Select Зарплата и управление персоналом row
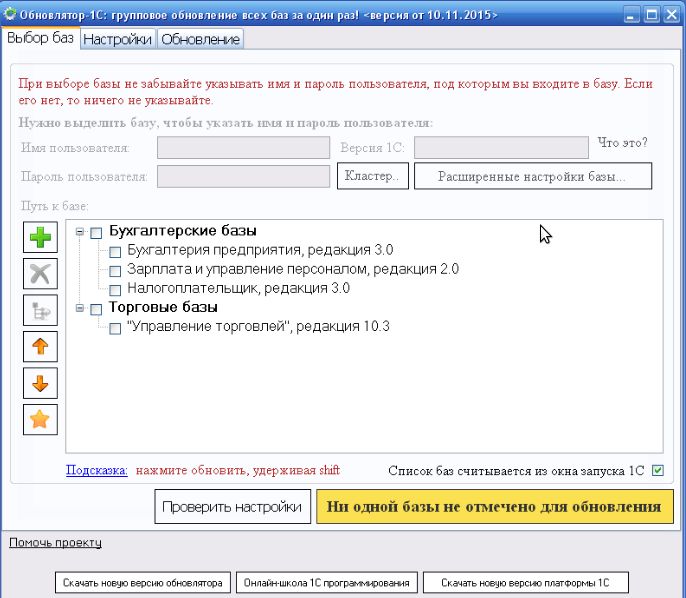This screenshot has height=598, width=686. [293, 269]
